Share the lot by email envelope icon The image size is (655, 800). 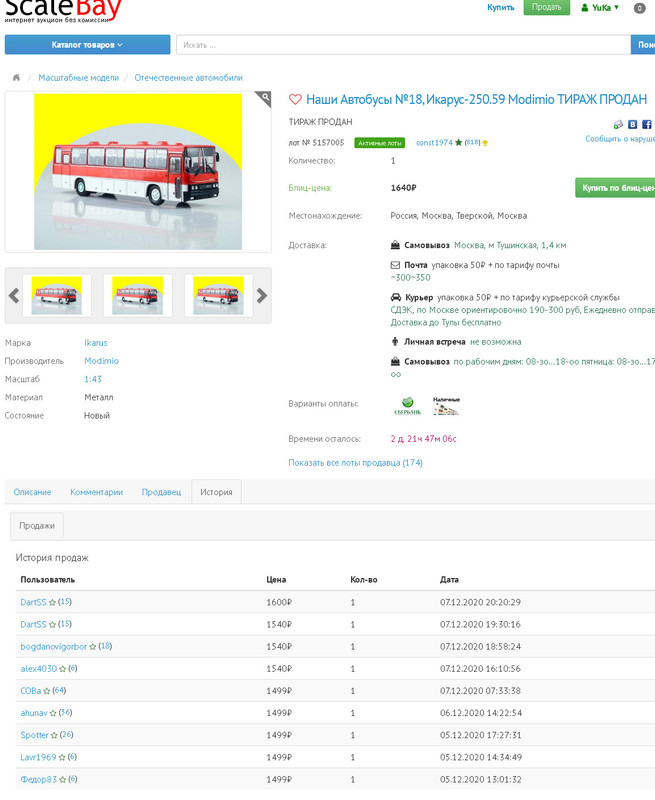618,124
